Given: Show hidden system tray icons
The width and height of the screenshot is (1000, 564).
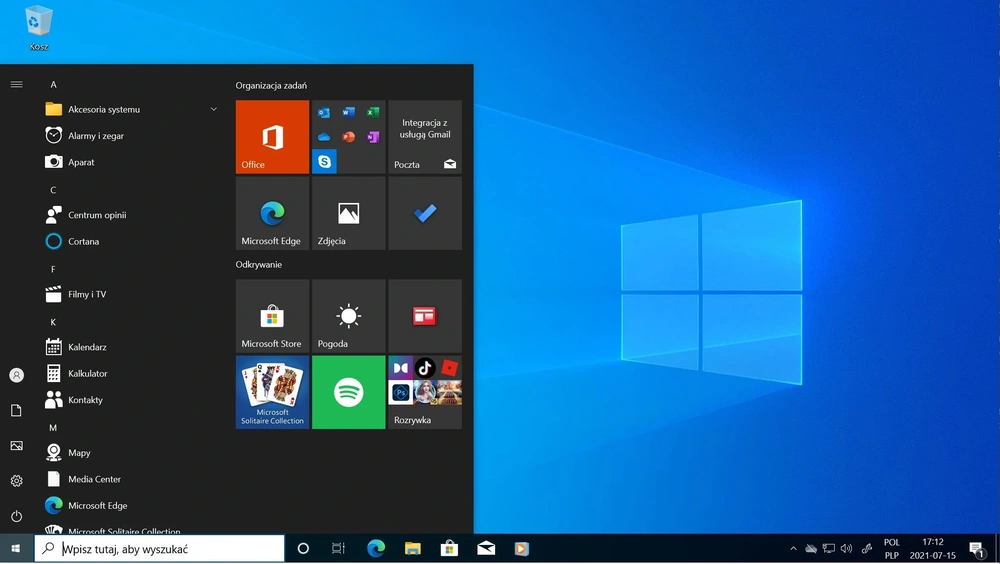Looking at the screenshot, I should tap(793, 549).
